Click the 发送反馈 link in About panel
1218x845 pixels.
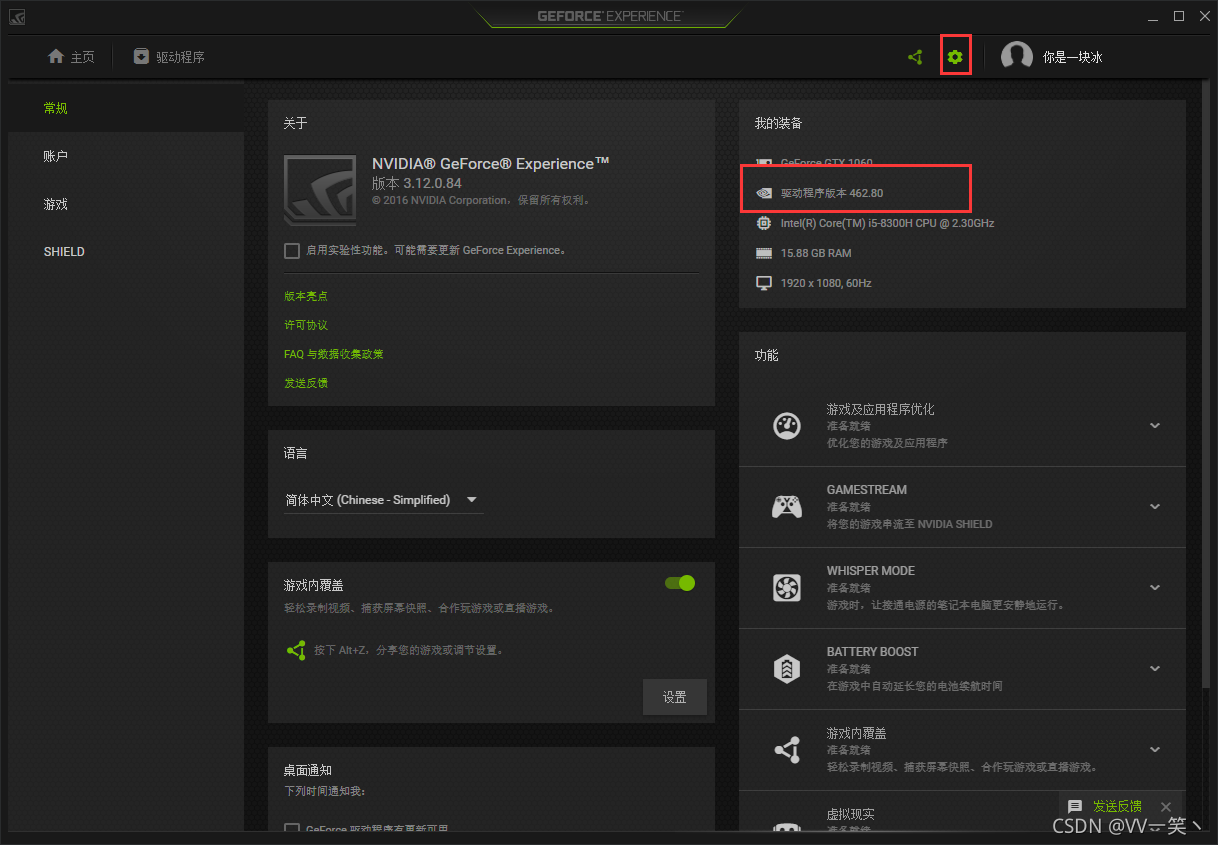(306, 383)
